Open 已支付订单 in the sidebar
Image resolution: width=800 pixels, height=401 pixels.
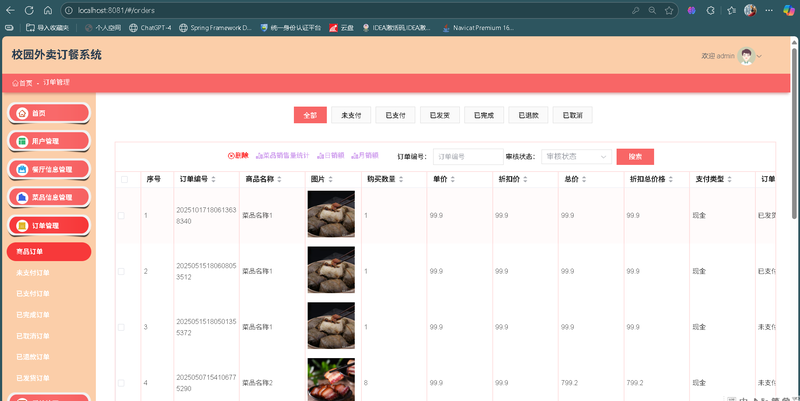click(x=33, y=294)
